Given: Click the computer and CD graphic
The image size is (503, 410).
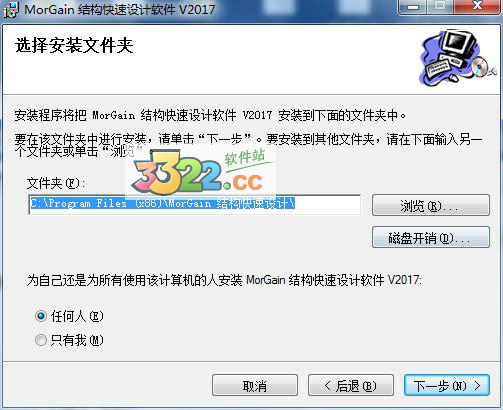Looking at the screenshot, I should point(457,57).
